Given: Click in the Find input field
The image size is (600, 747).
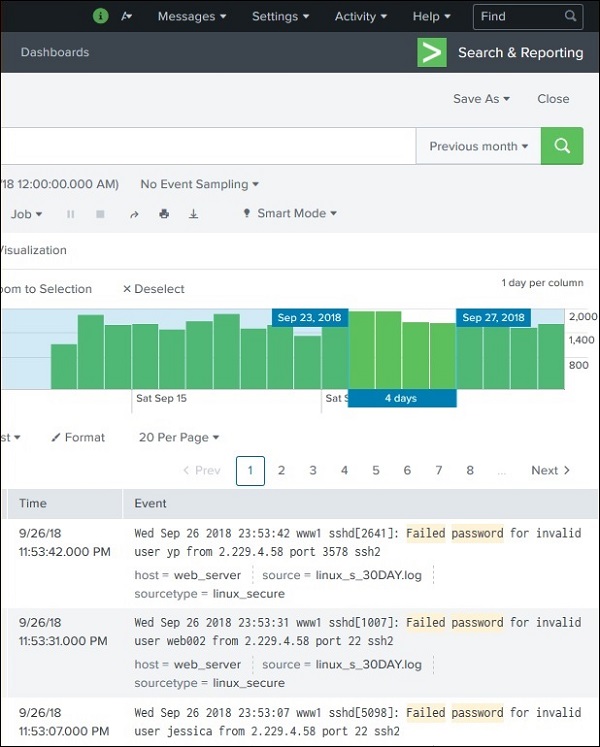Looking at the screenshot, I should pos(520,16).
